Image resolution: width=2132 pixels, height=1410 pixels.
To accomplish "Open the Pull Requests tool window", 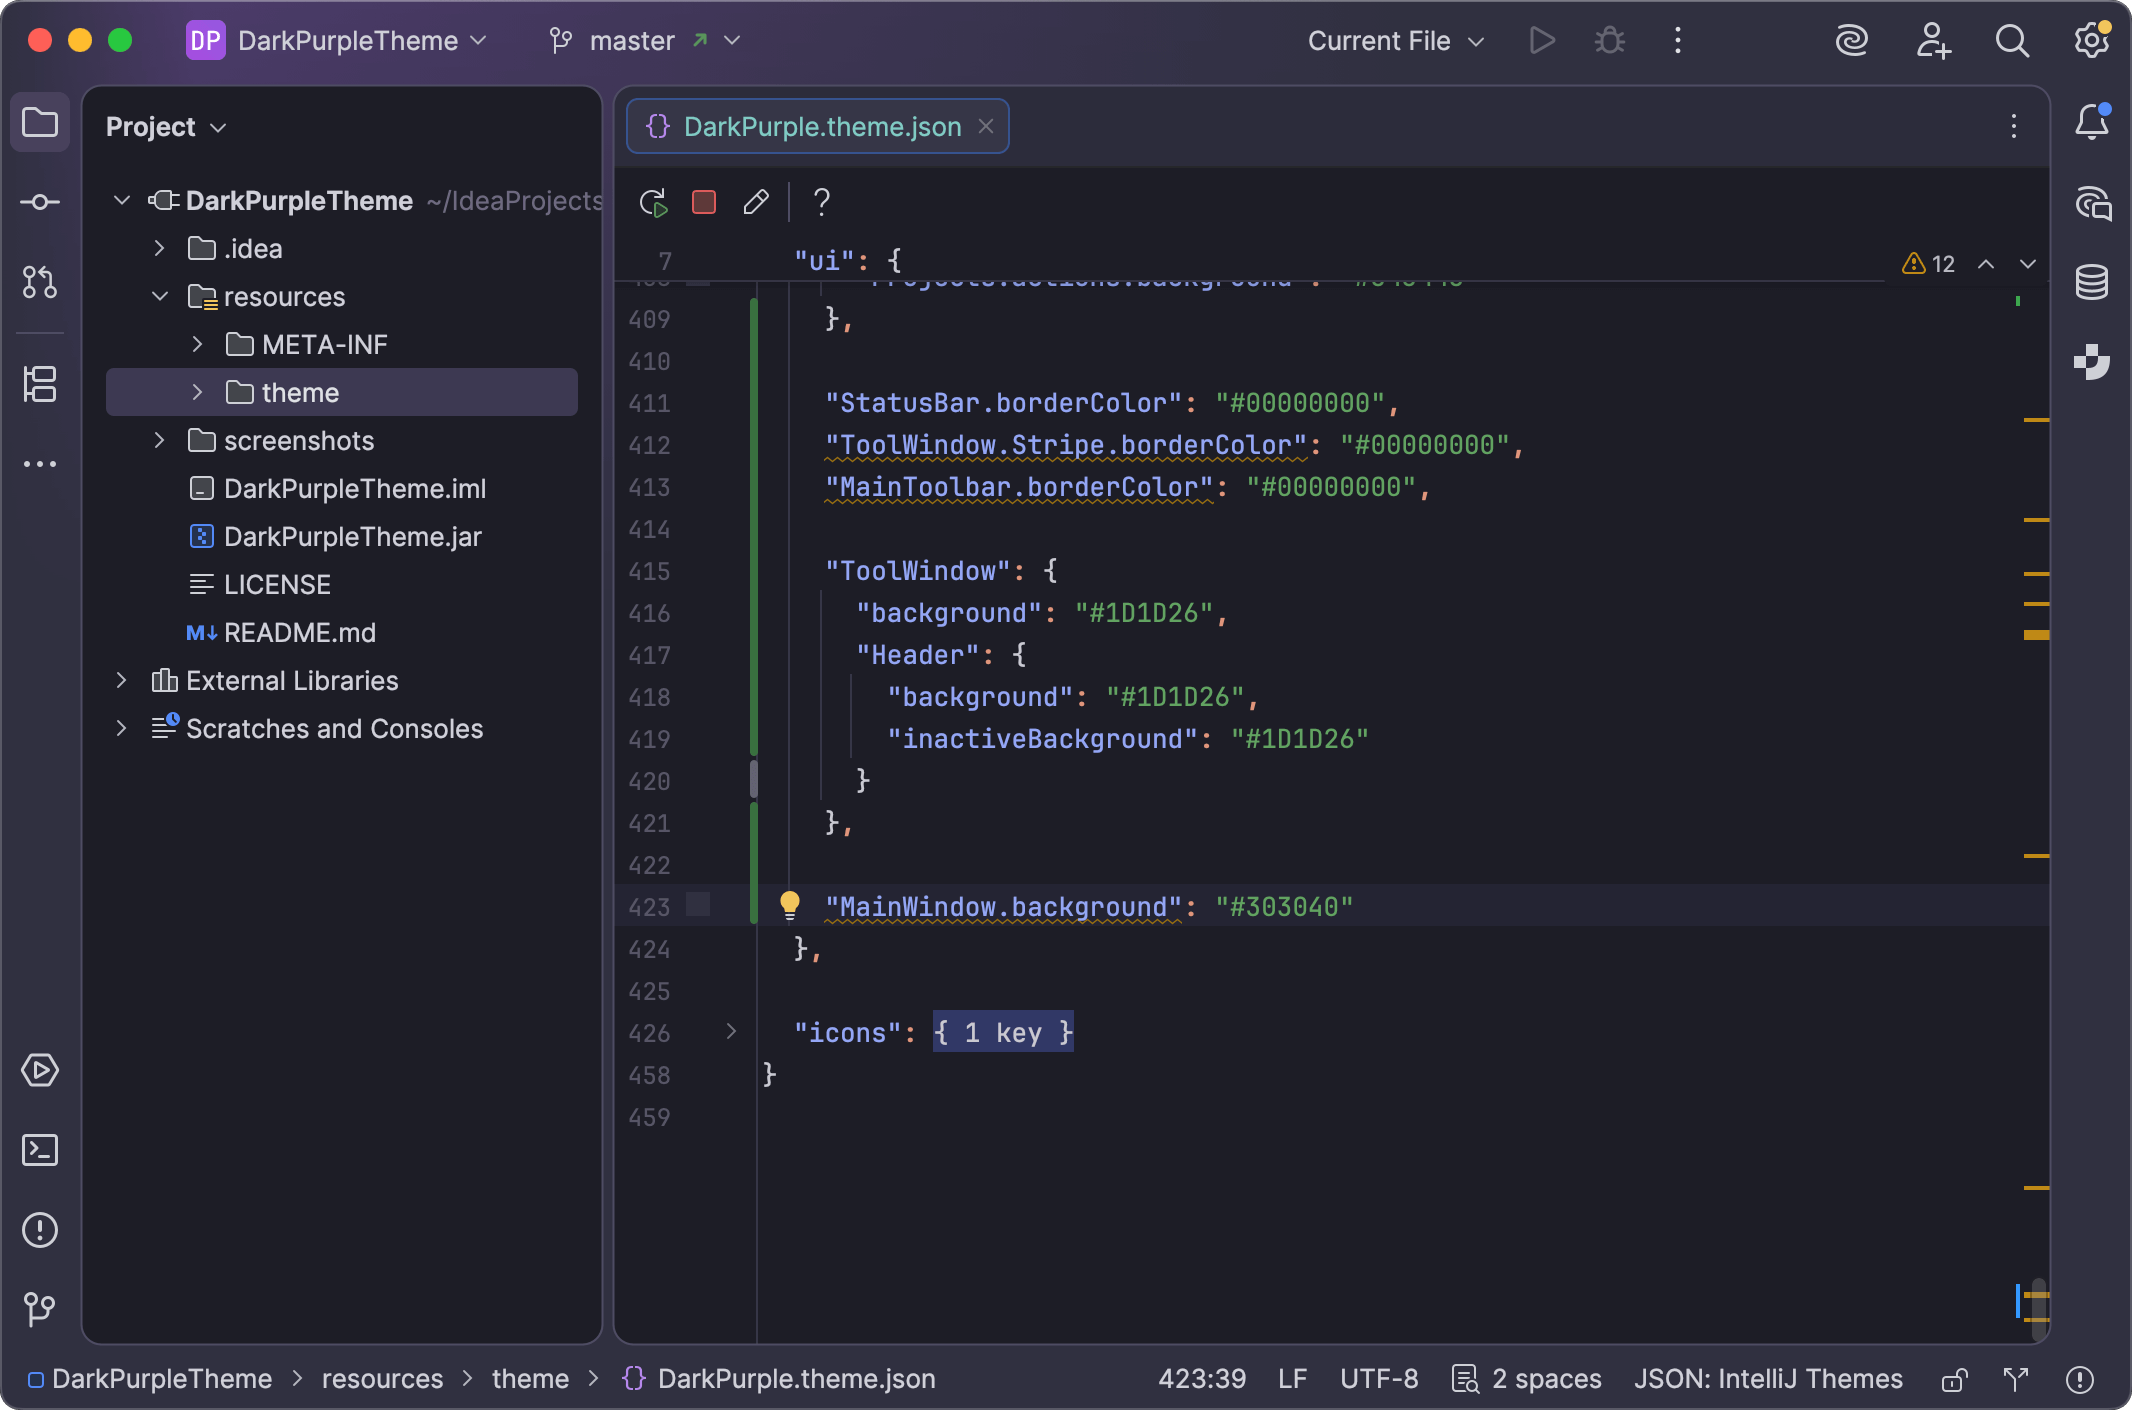I will click(x=40, y=283).
